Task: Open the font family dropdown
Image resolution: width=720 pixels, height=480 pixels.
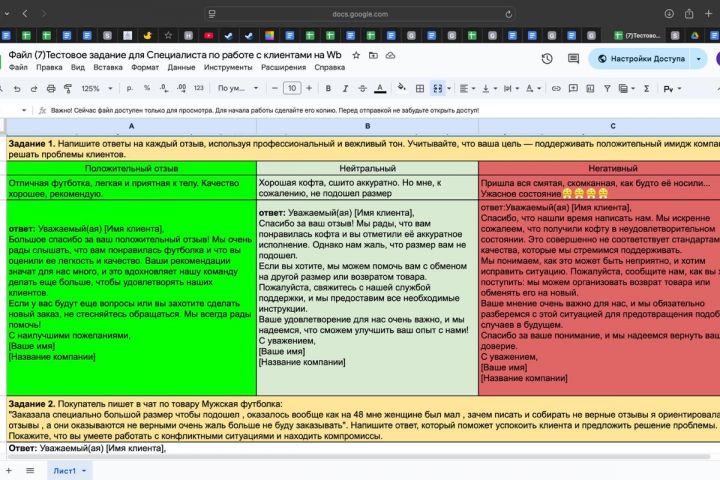Action: coord(238,88)
